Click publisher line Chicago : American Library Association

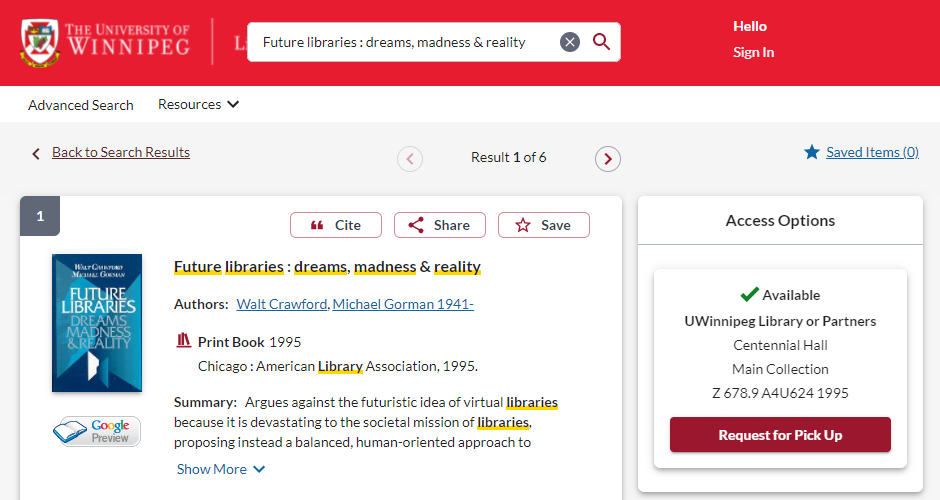(338, 366)
